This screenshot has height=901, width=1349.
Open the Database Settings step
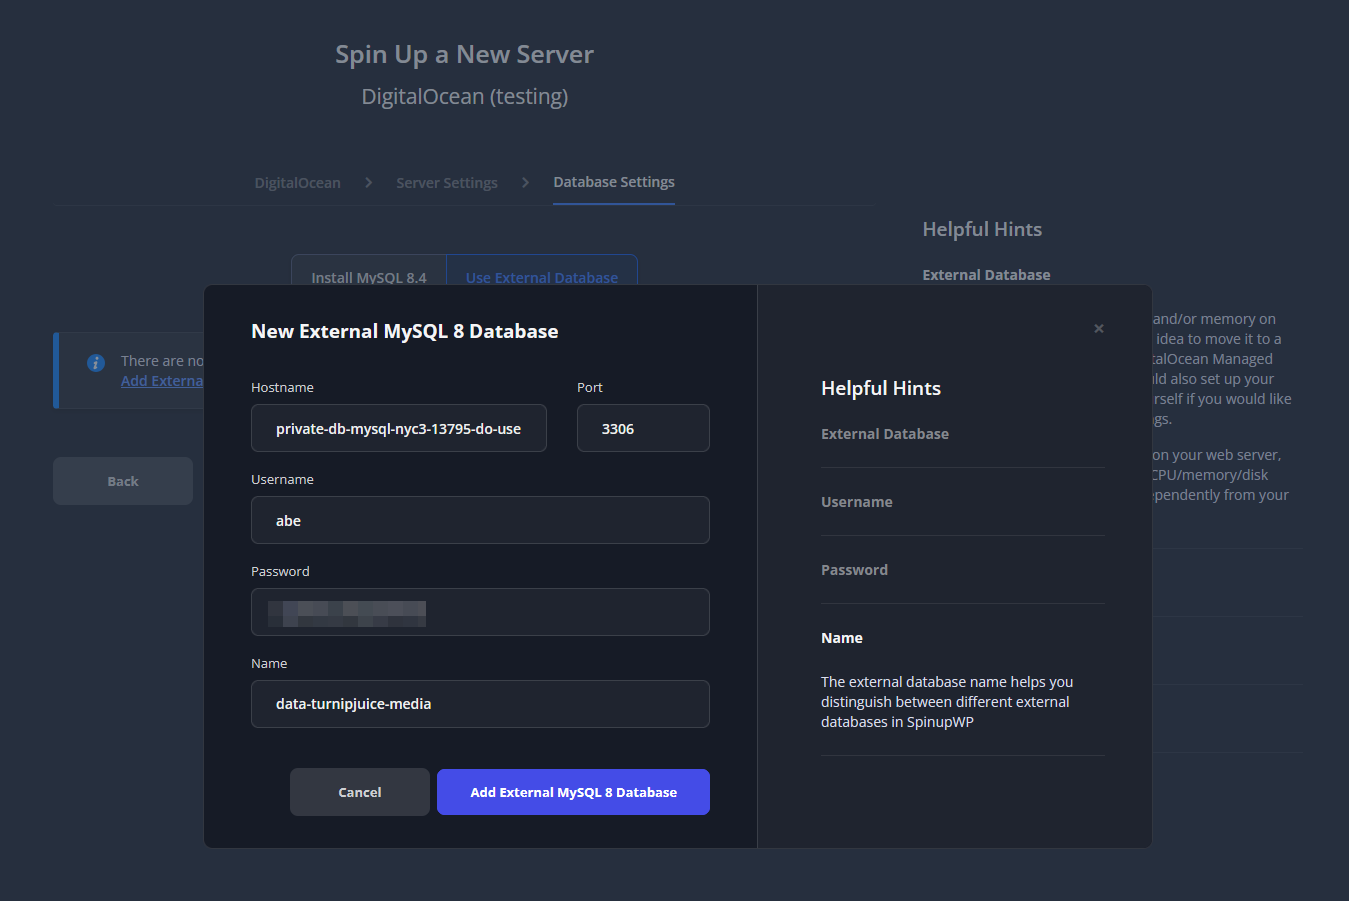tap(614, 182)
